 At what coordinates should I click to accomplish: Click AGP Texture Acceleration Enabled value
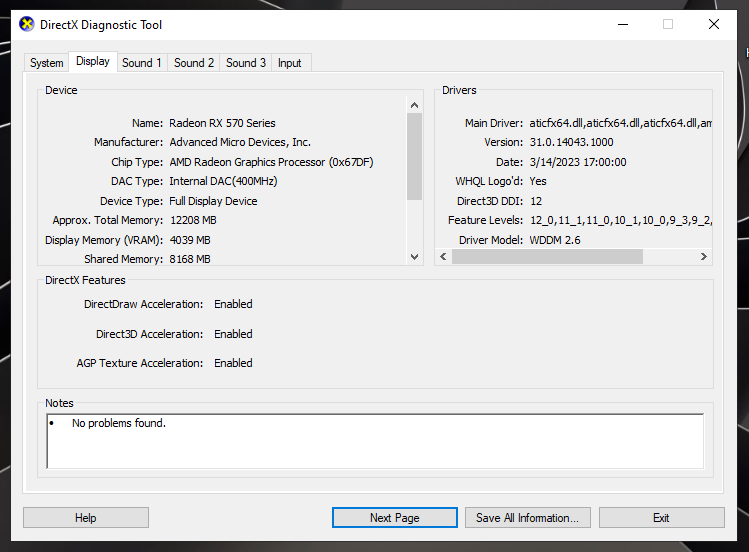tap(233, 363)
